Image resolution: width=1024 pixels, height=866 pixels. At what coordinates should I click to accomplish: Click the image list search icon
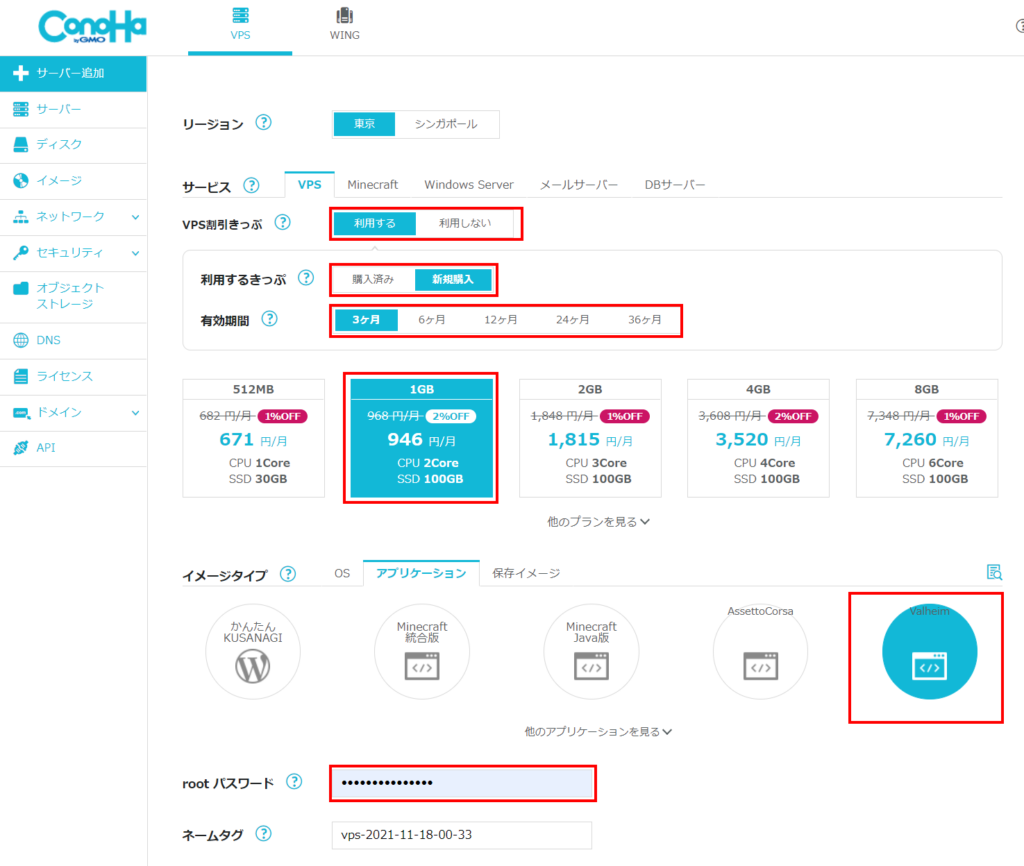pyautogui.click(x=994, y=573)
